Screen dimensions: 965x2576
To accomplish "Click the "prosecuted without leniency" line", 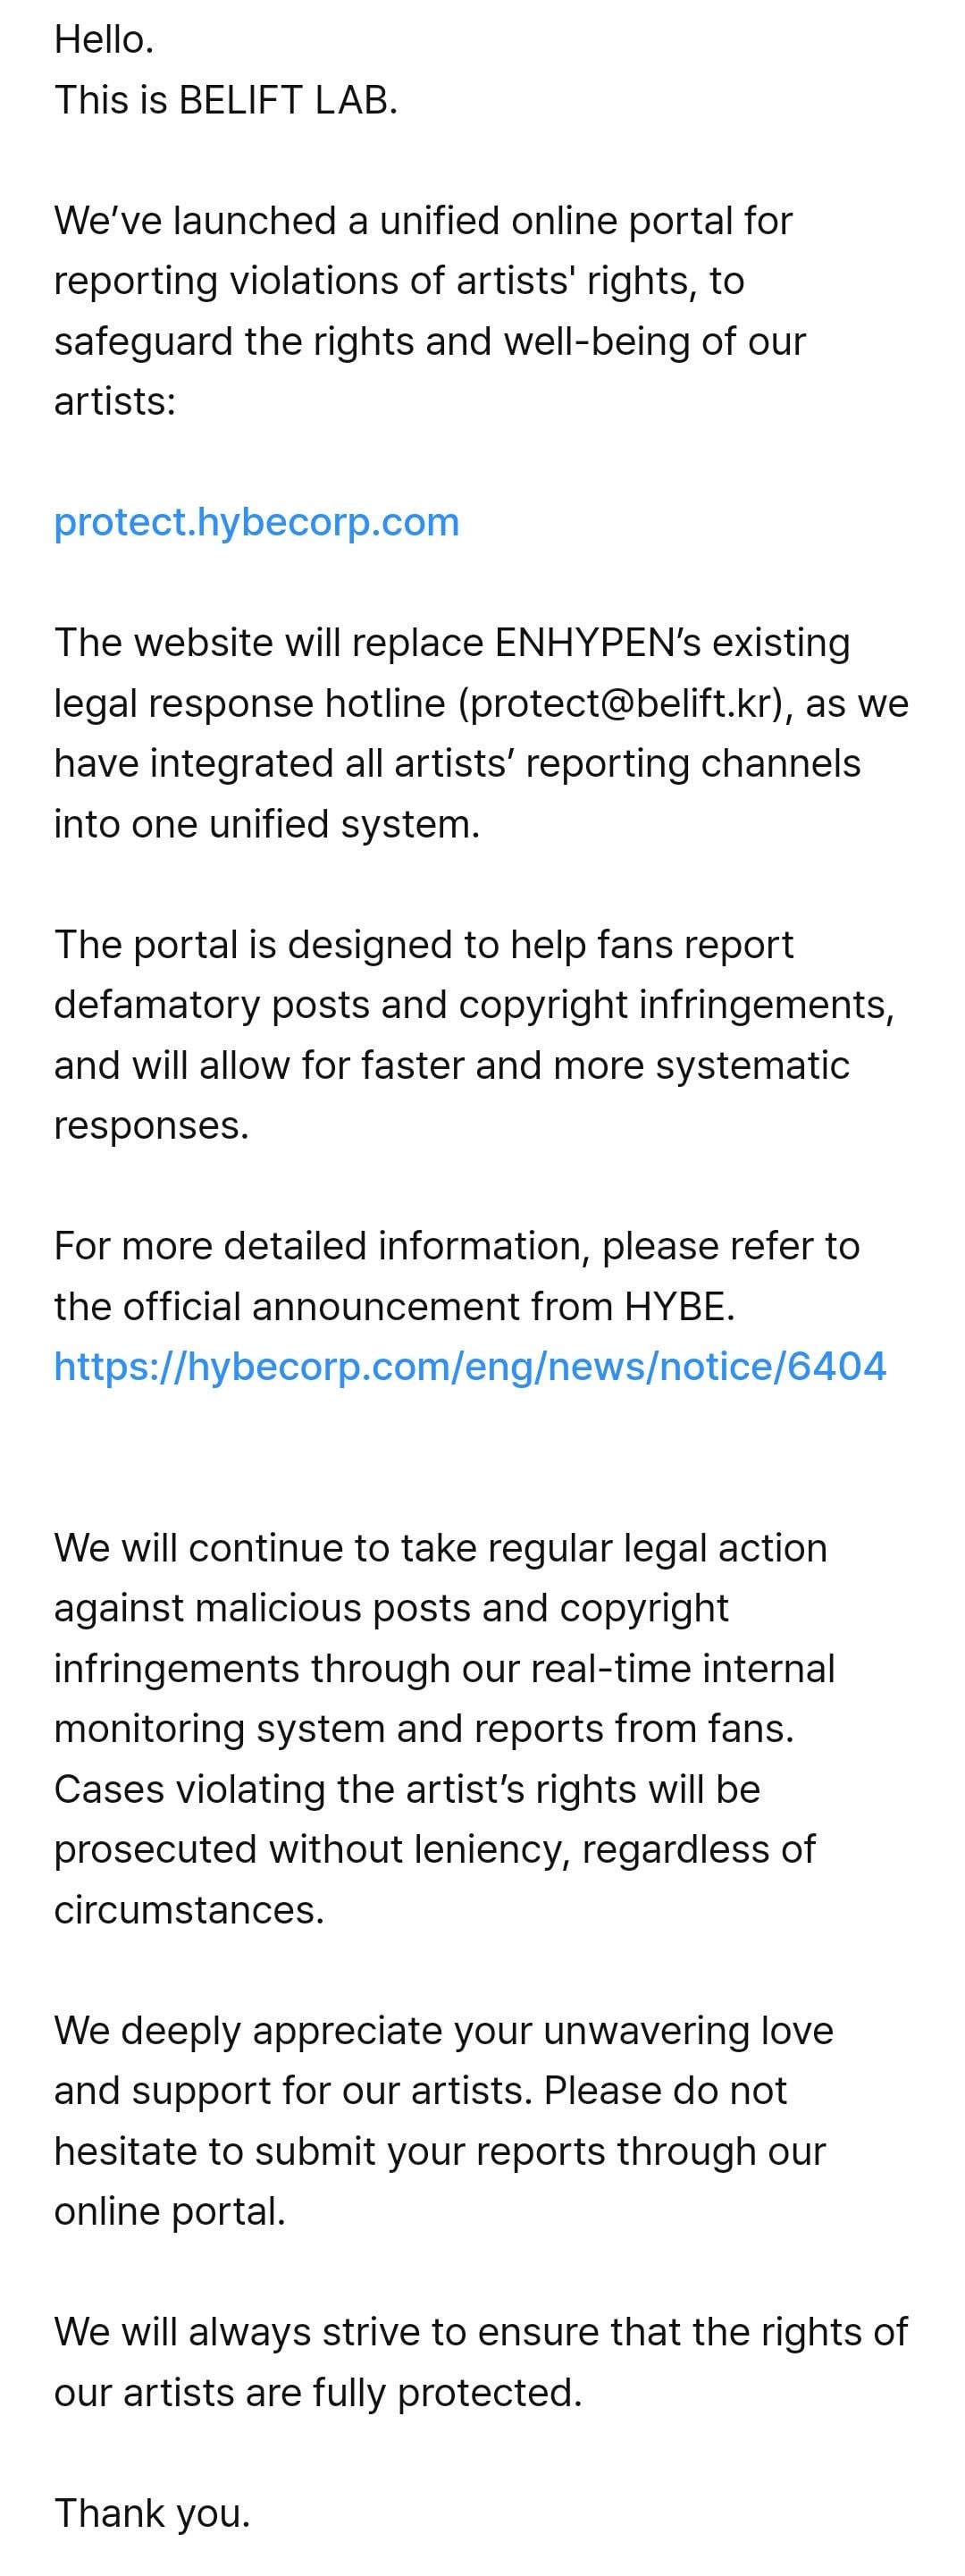I will [x=434, y=1849].
